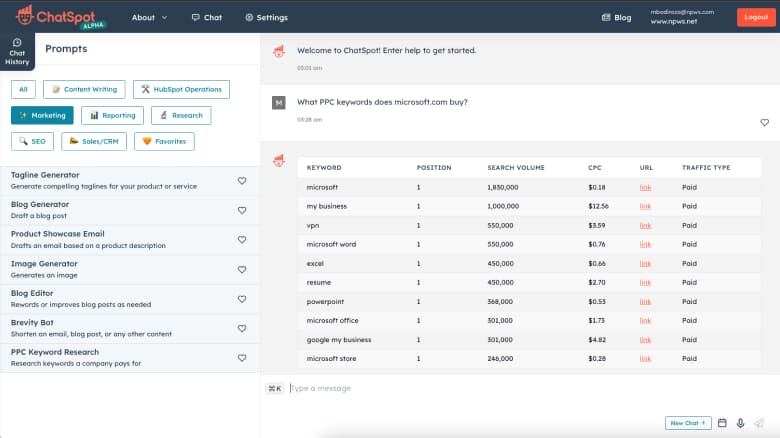The width and height of the screenshot is (780, 438).
Task: Favorite the Brevity Bot prompt
Action: pos(242,328)
